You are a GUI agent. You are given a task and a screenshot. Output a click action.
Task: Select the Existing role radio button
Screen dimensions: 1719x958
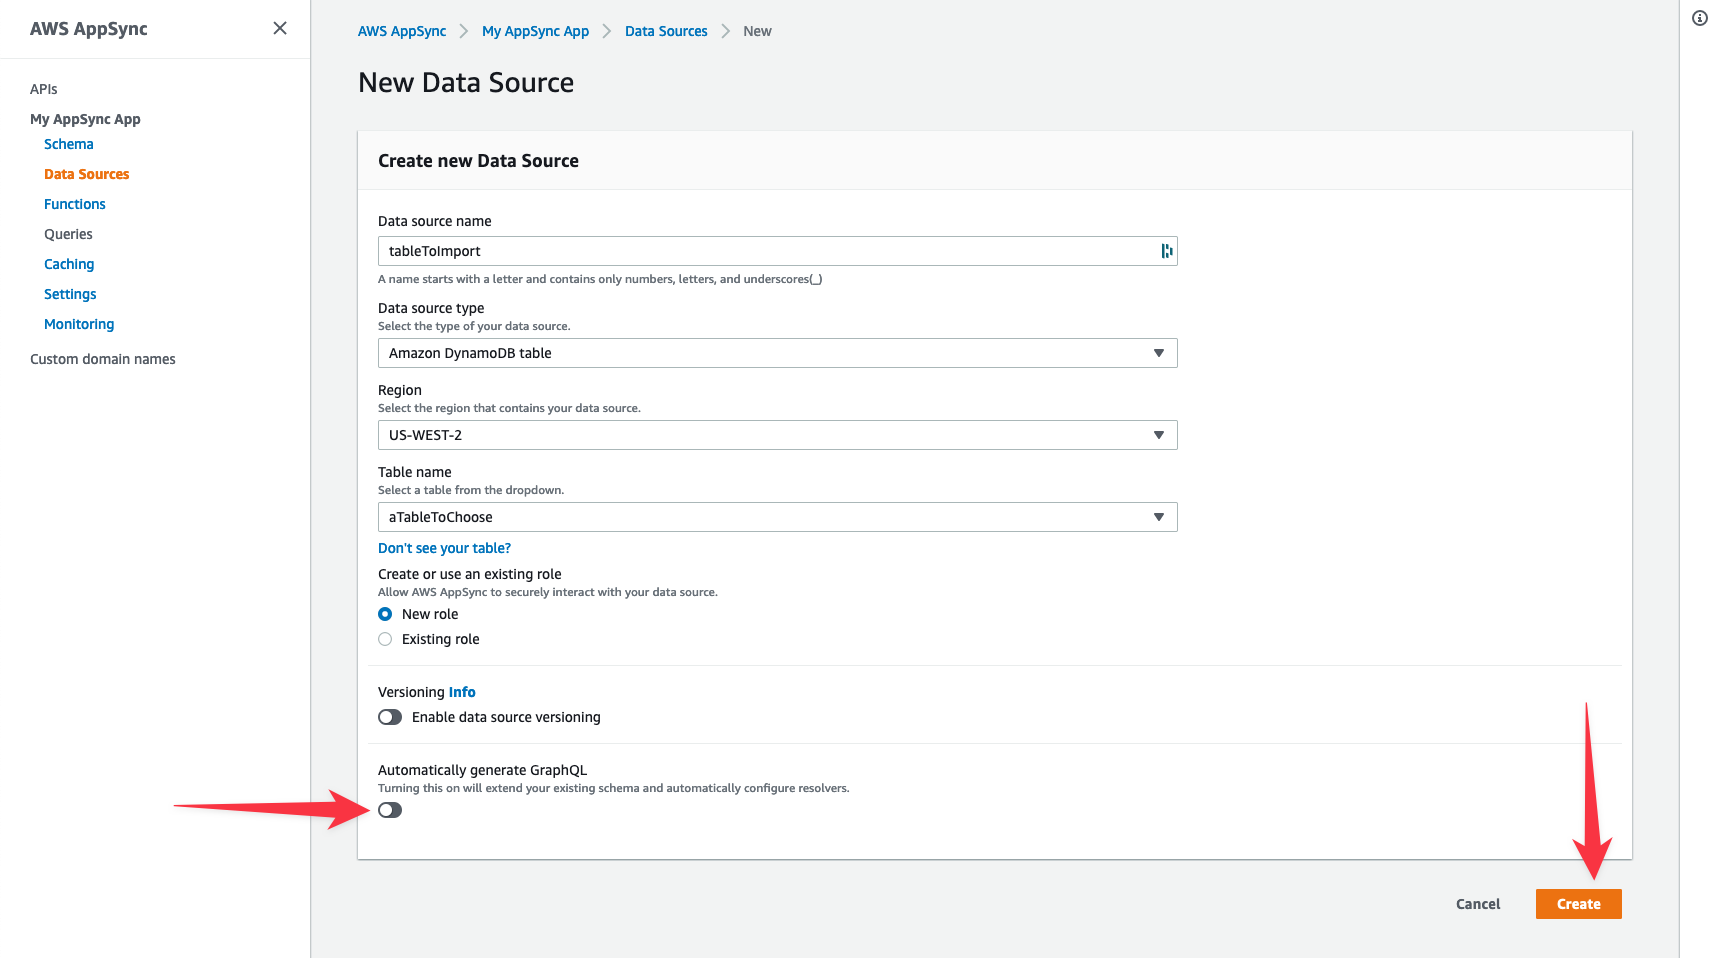point(385,639)
